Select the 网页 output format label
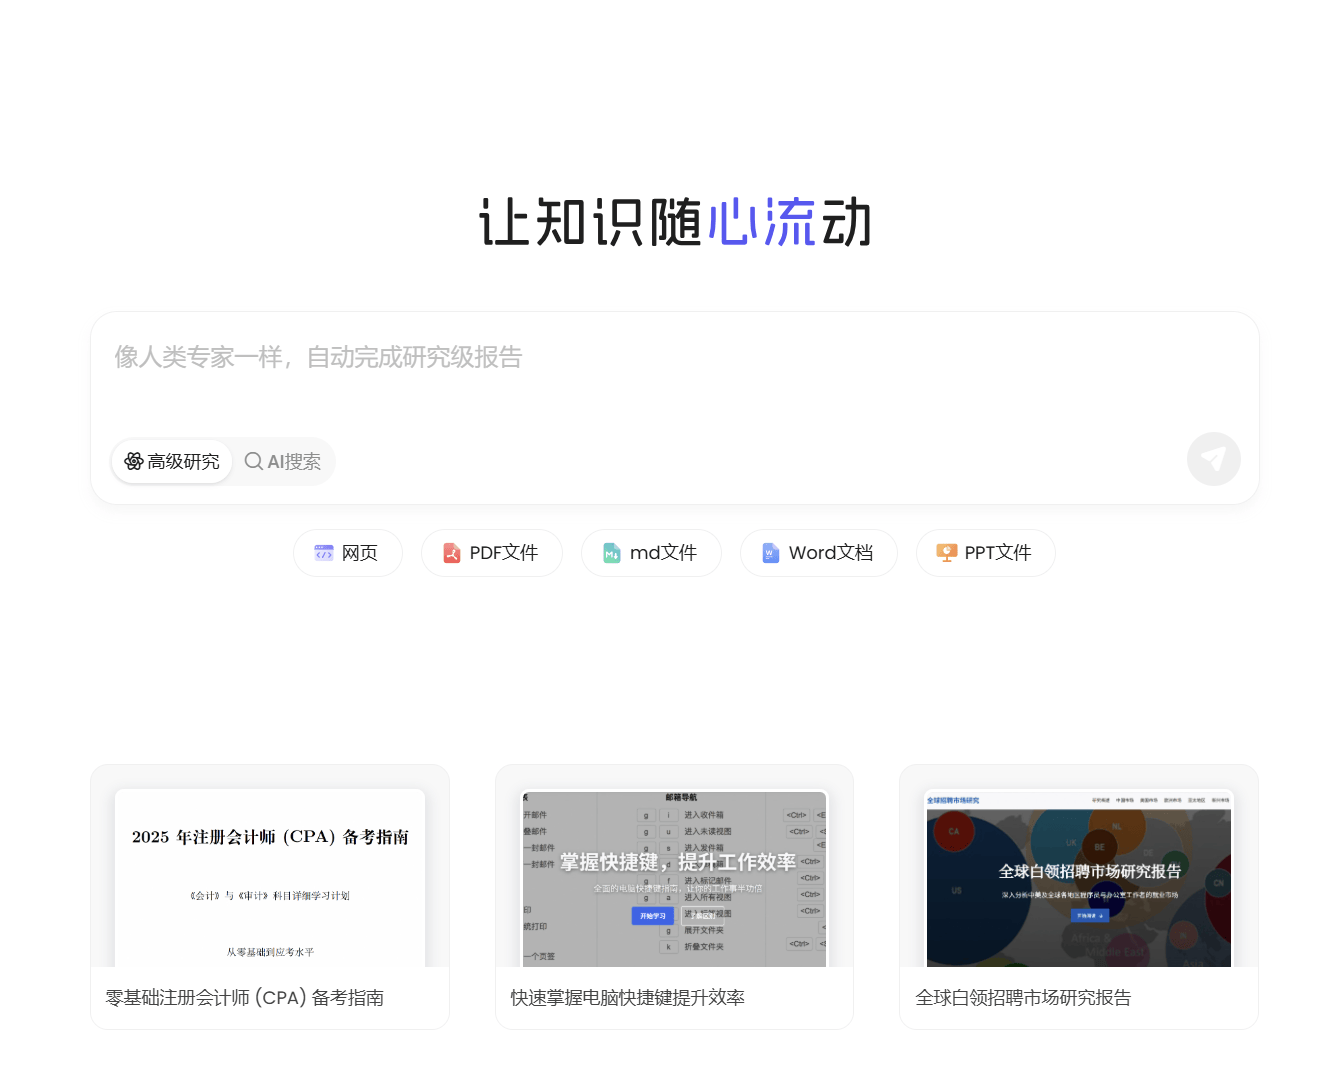This screenshot has width=1323, height=1065. click(360, 553)
